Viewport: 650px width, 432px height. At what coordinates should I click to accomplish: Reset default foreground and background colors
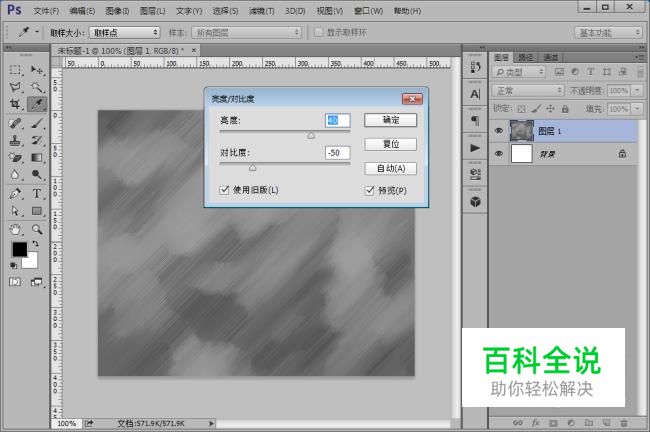coord(14,265)
